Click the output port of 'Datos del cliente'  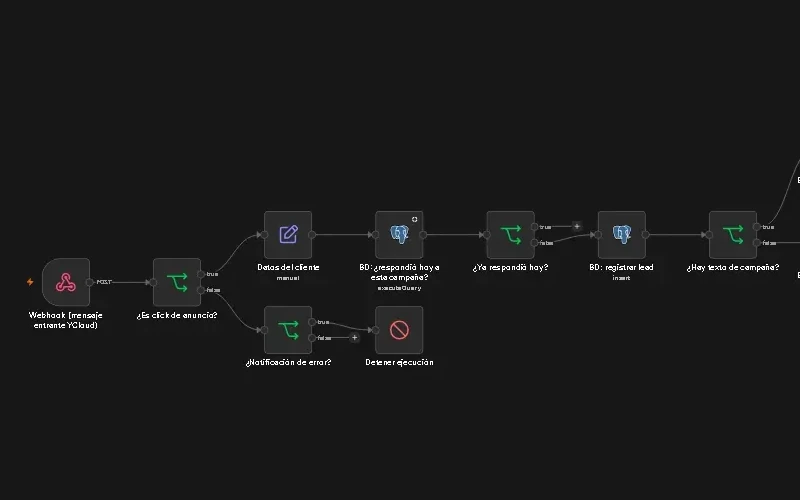pos(312,235)
